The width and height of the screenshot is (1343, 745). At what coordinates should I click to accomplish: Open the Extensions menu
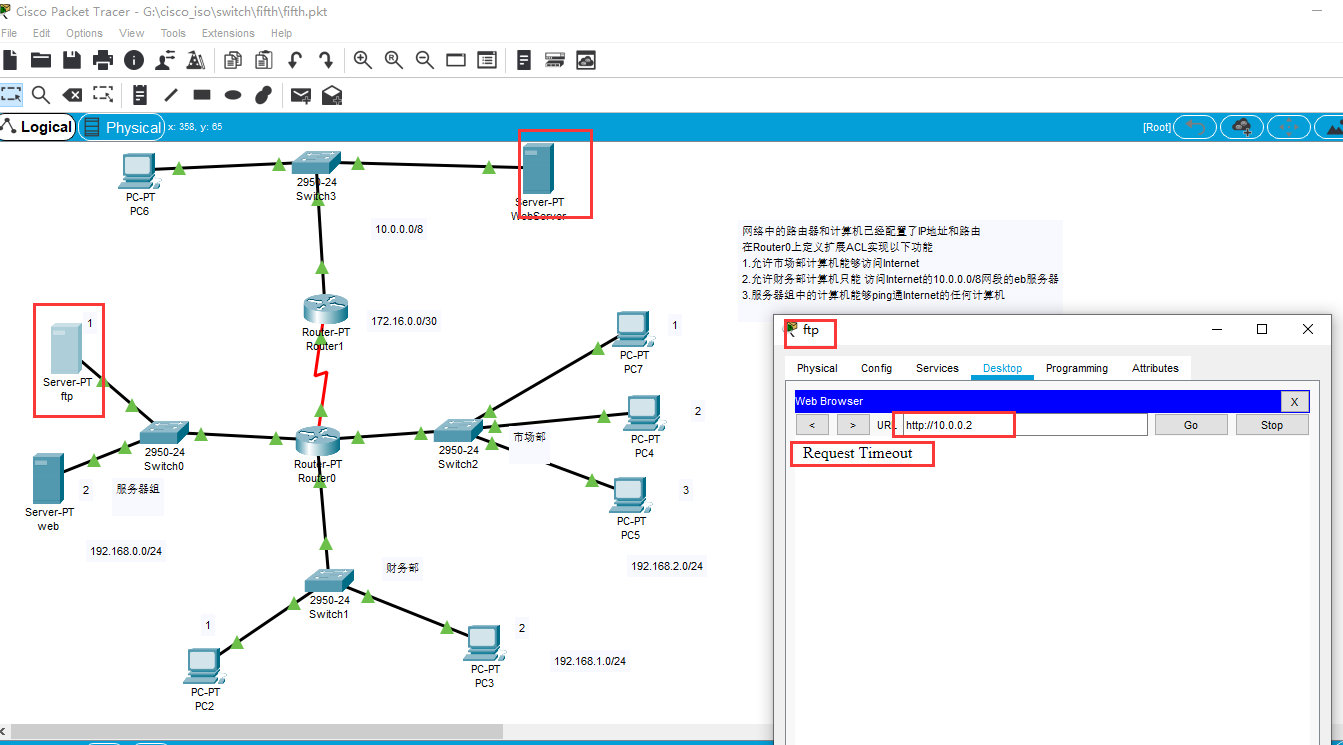coord(228,33)
